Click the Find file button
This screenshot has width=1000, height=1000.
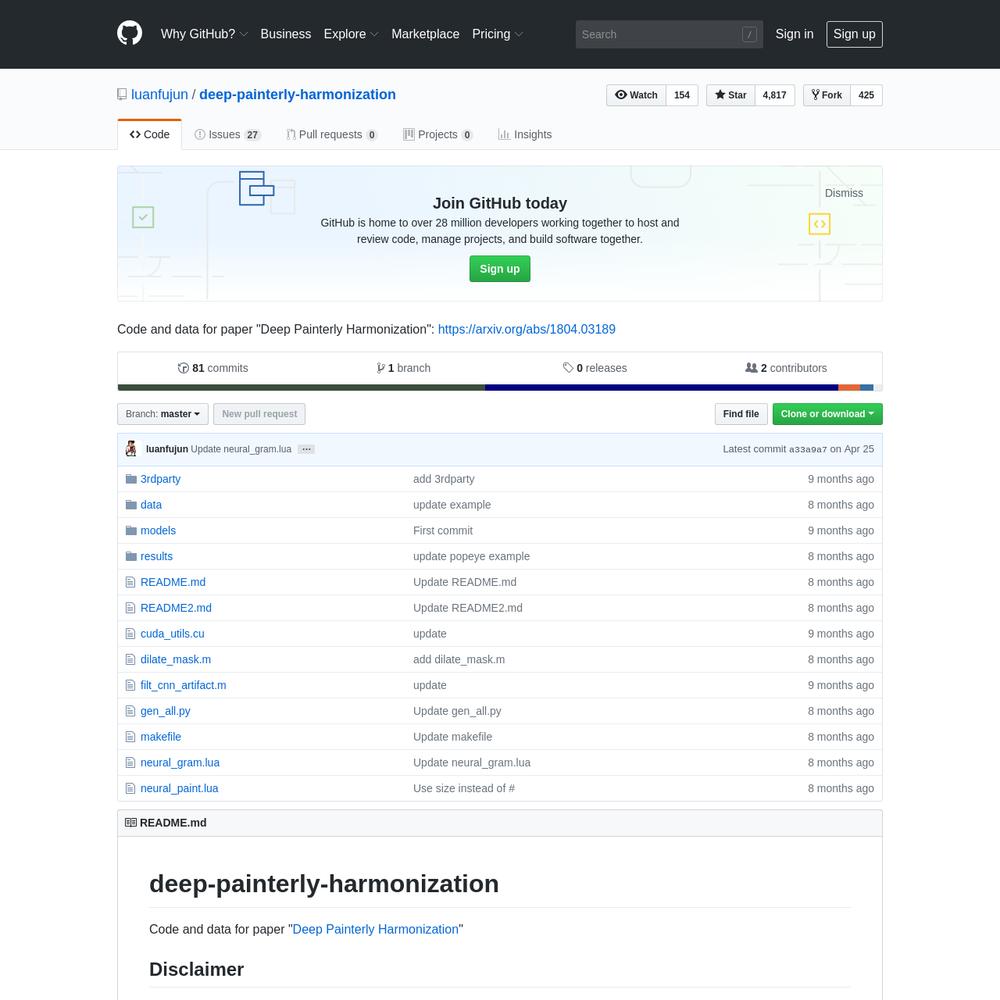point(740,414)
